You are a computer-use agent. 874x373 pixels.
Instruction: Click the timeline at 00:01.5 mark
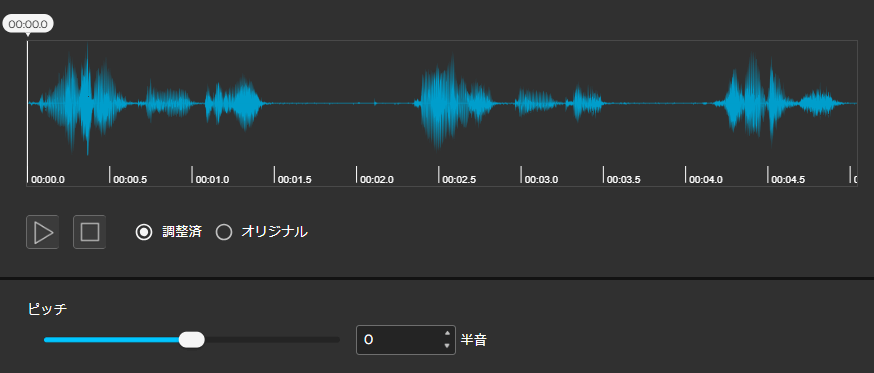click(x=294, y=180)
